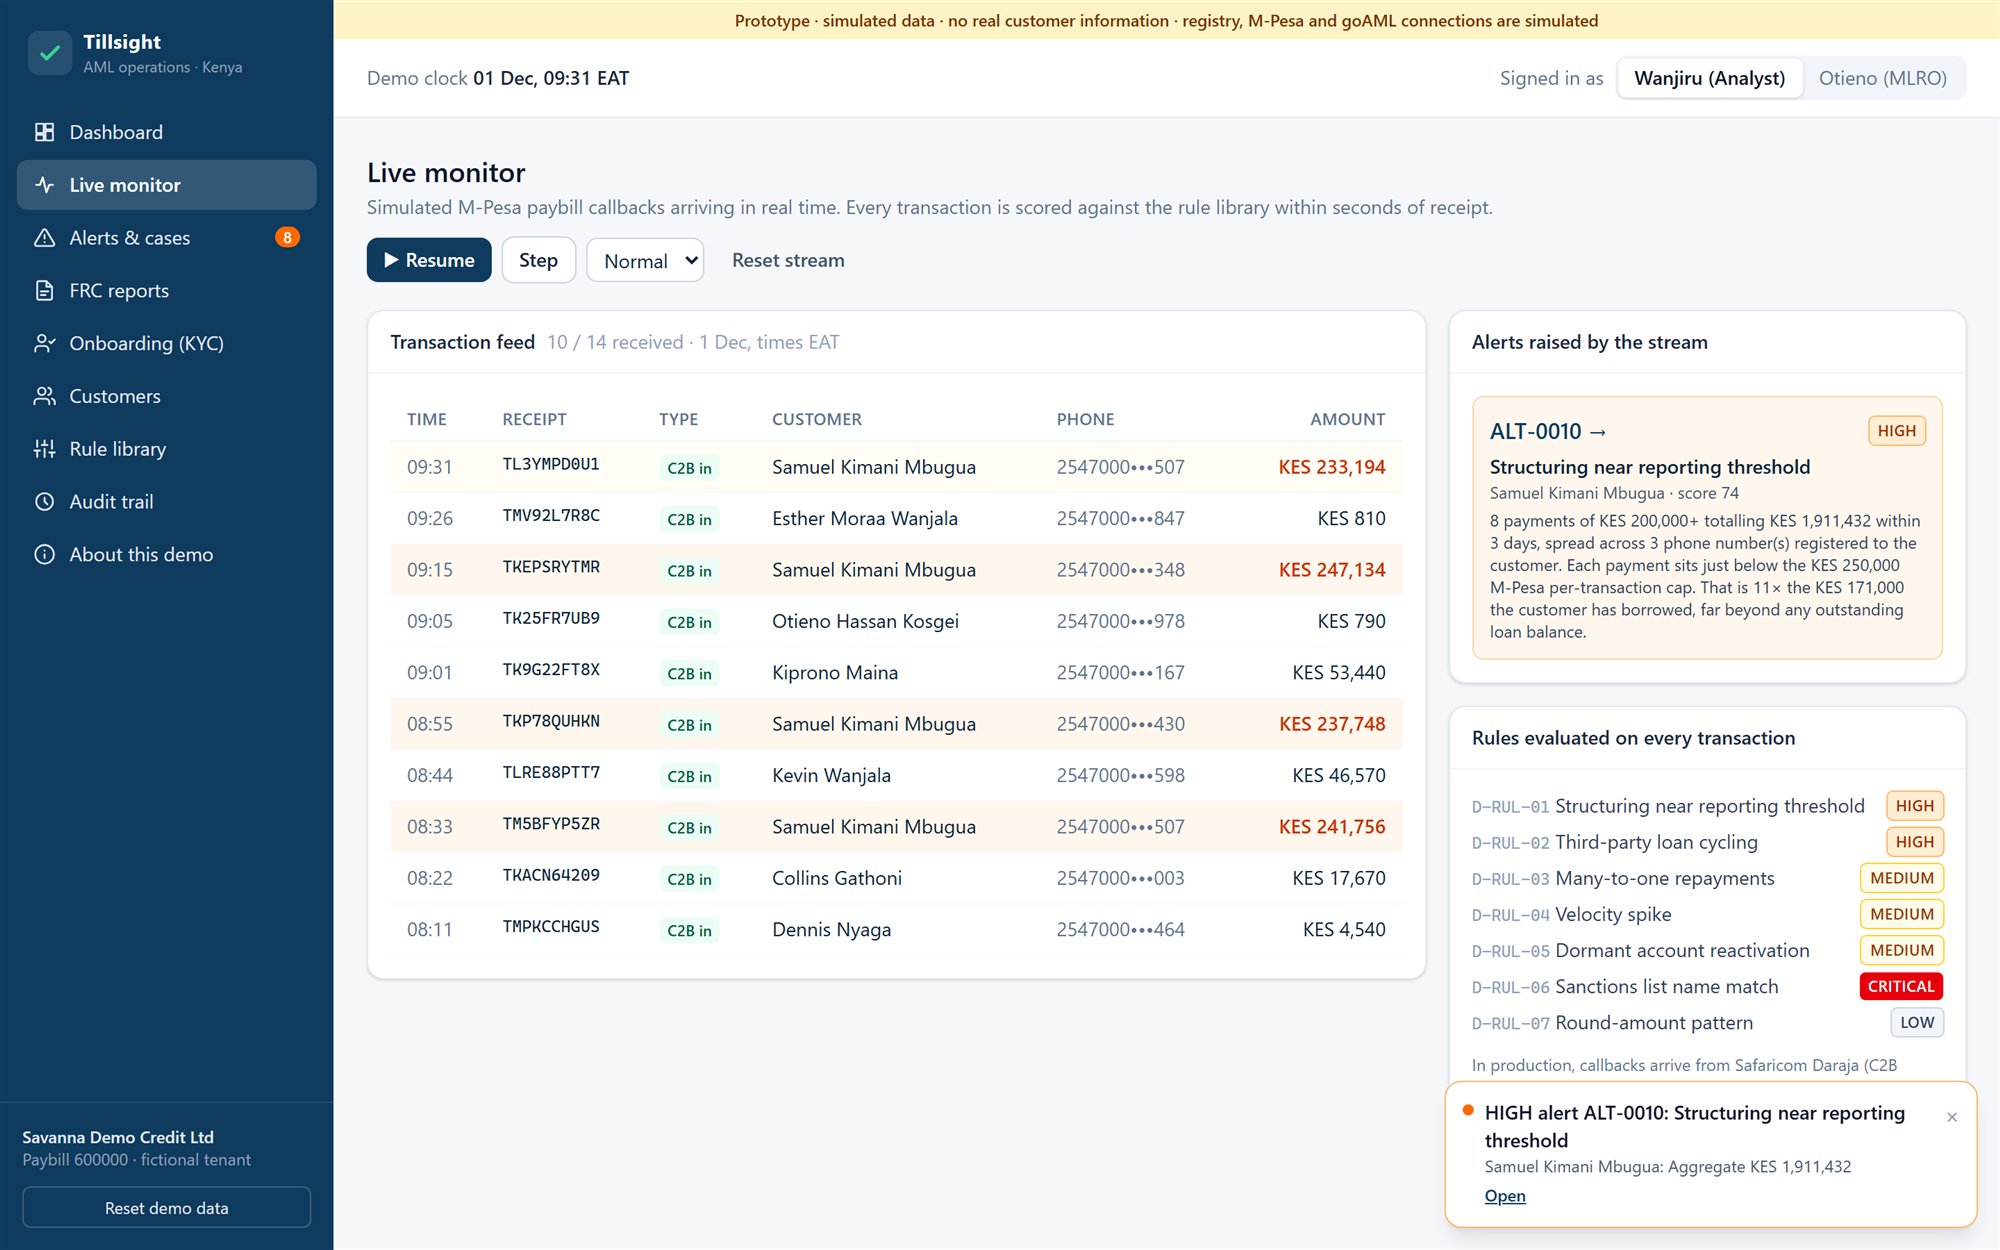Select receipt TL3YMPD0U1 in the feed

(551, 465)
